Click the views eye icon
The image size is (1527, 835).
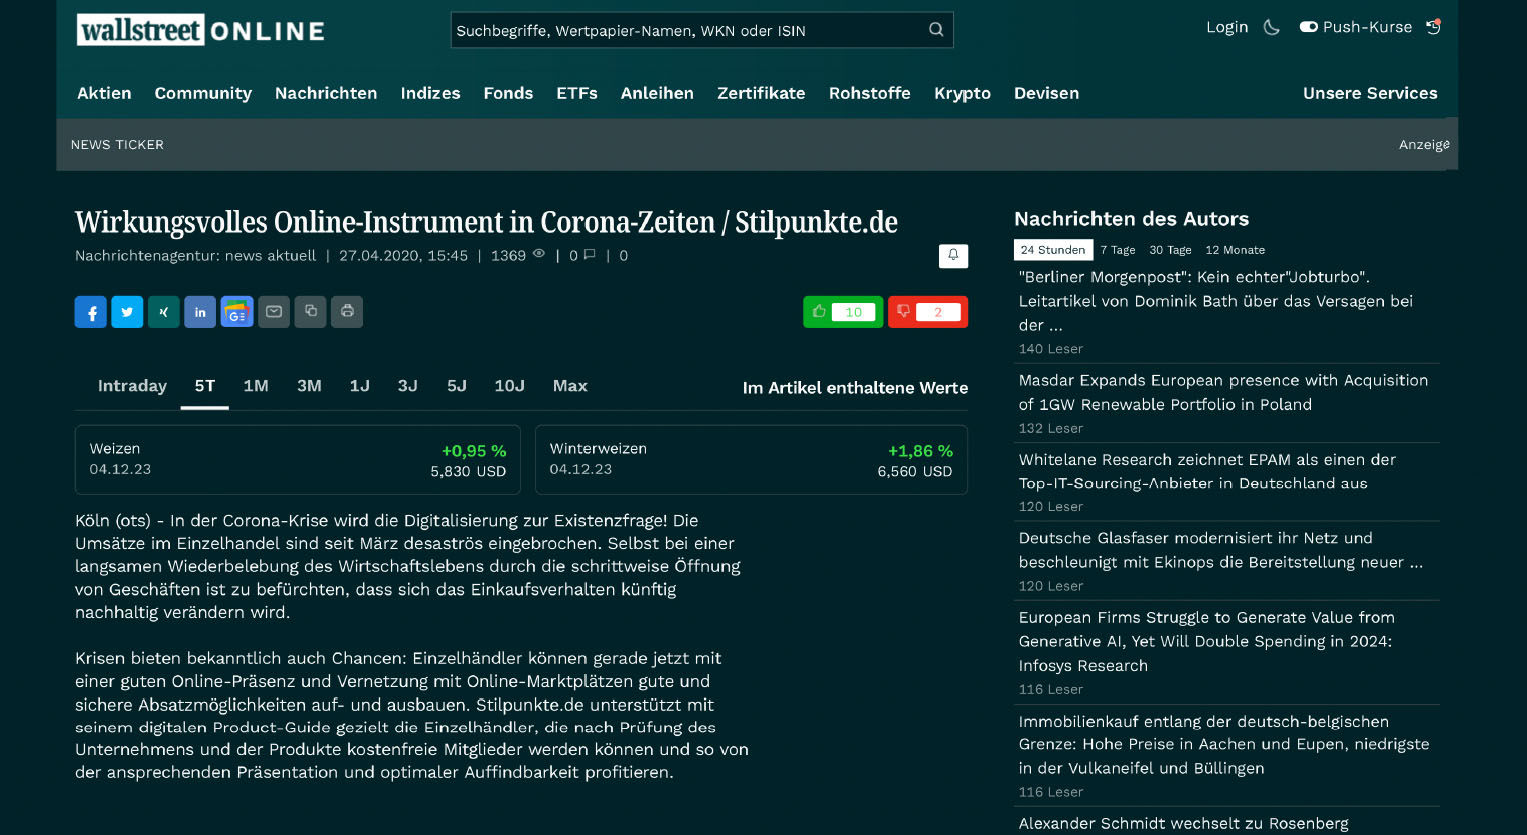click(539, 254)
